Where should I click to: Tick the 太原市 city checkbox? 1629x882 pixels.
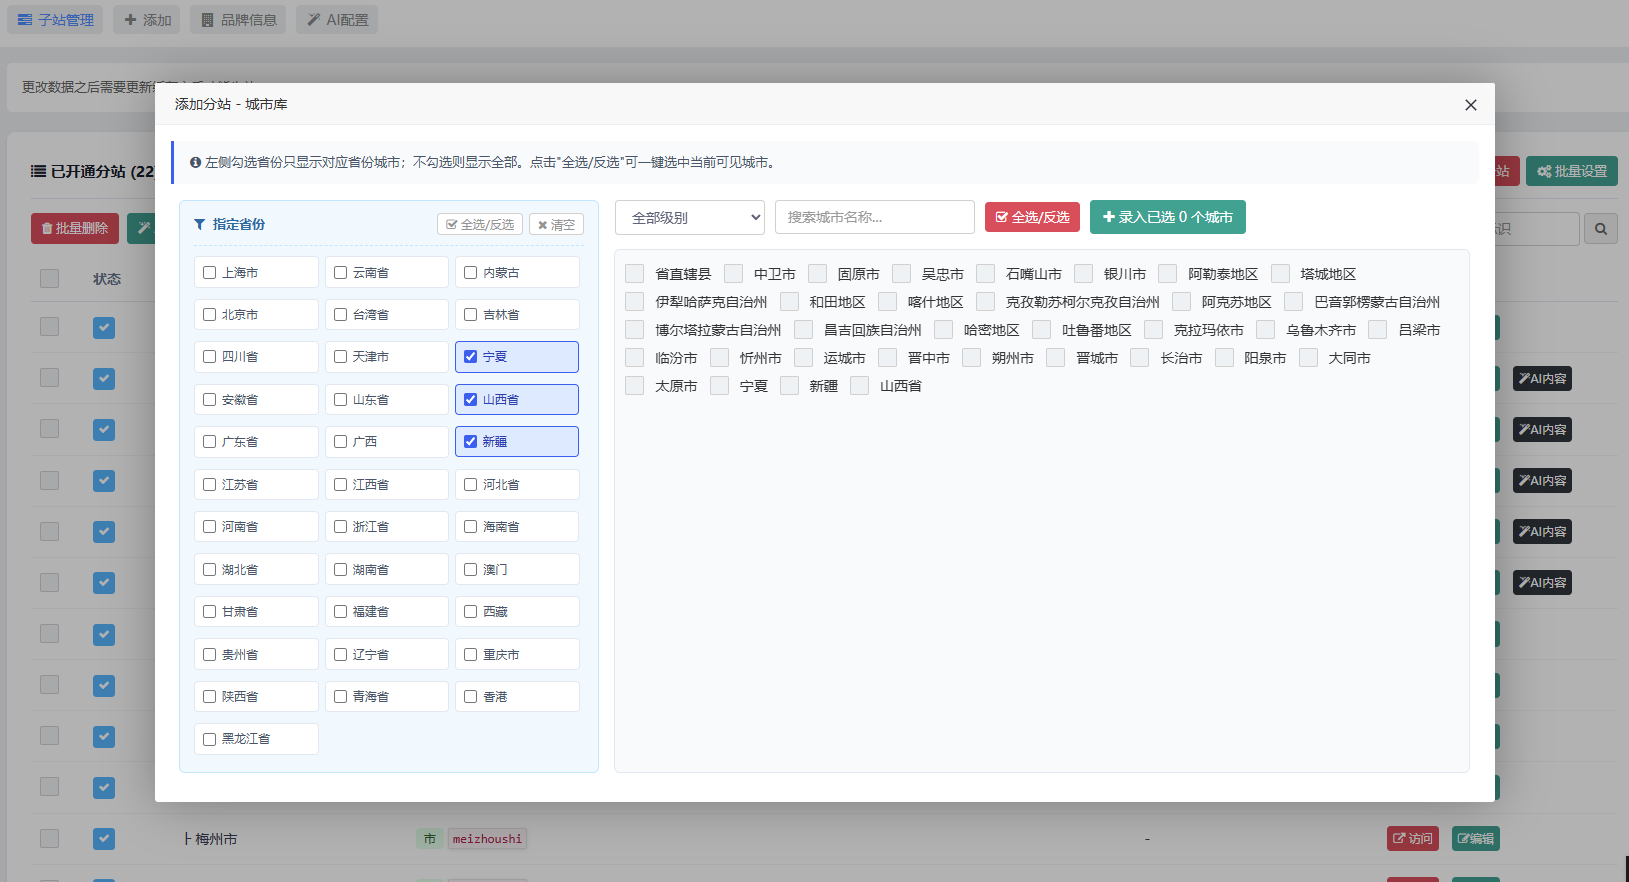coord(634,386)
